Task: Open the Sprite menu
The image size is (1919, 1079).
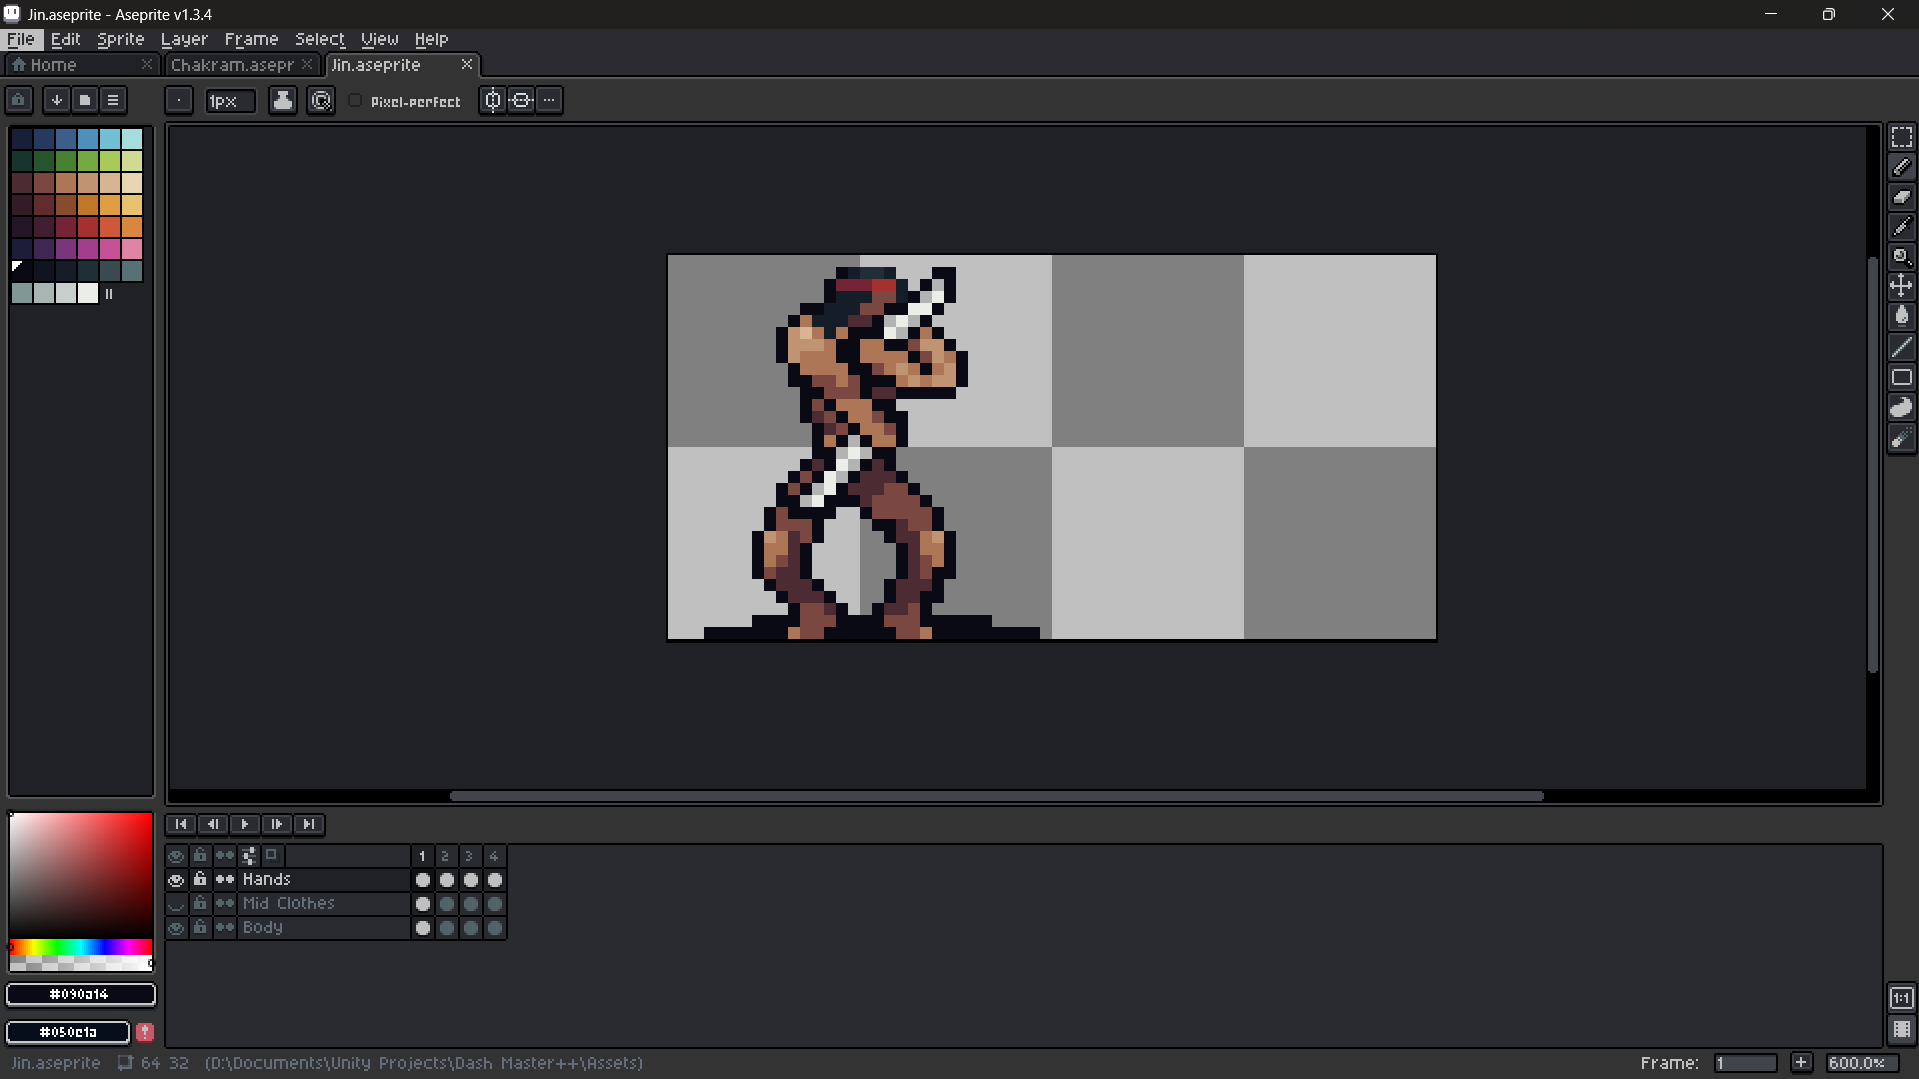Action: [x=120, y=39]
